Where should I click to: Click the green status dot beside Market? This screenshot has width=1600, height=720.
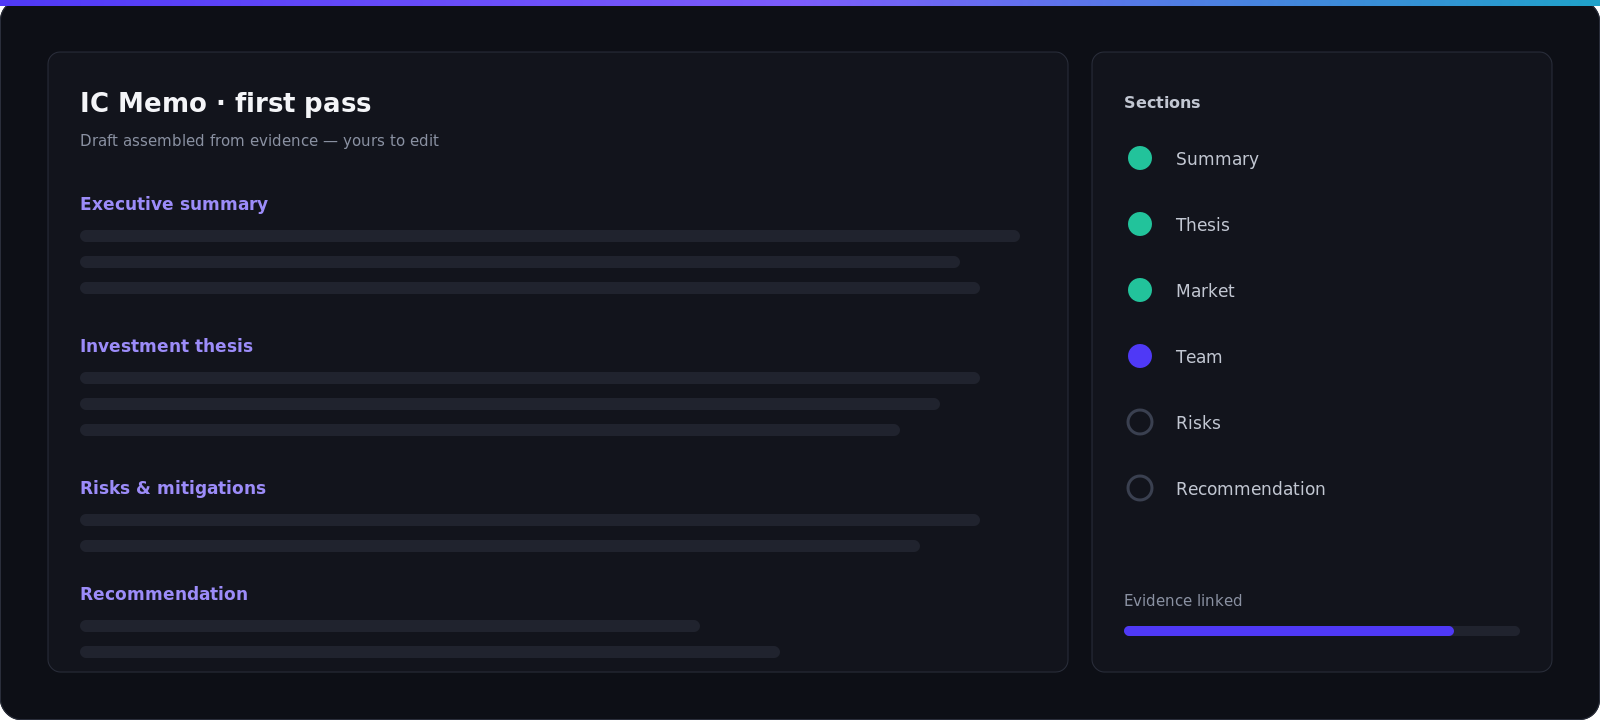1140,290
